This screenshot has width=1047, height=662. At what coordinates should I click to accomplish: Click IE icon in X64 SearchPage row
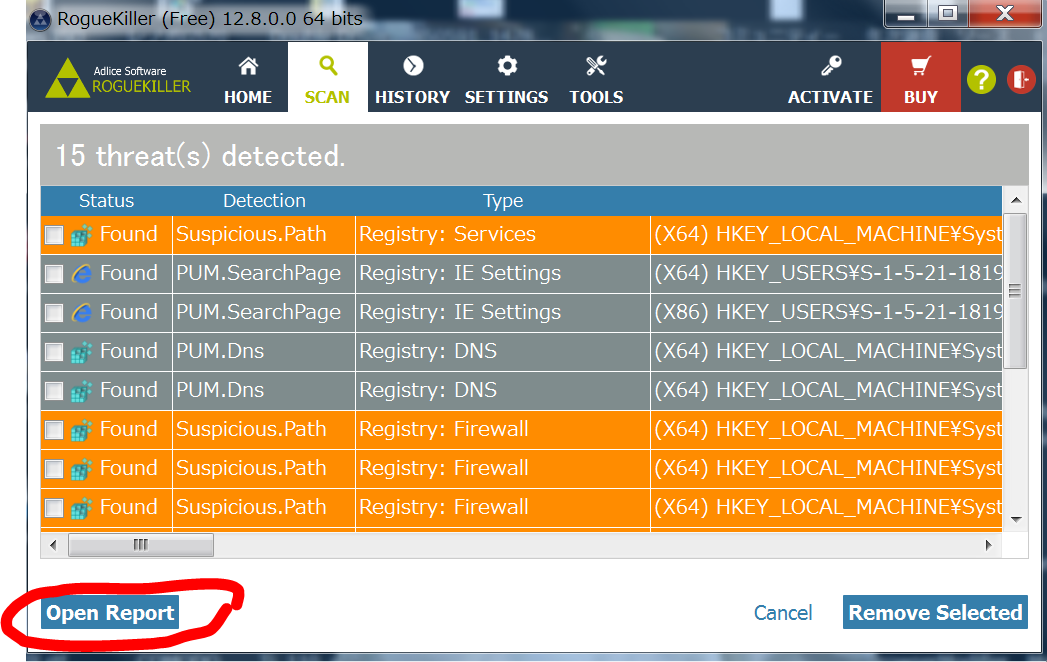click(81, 274)
